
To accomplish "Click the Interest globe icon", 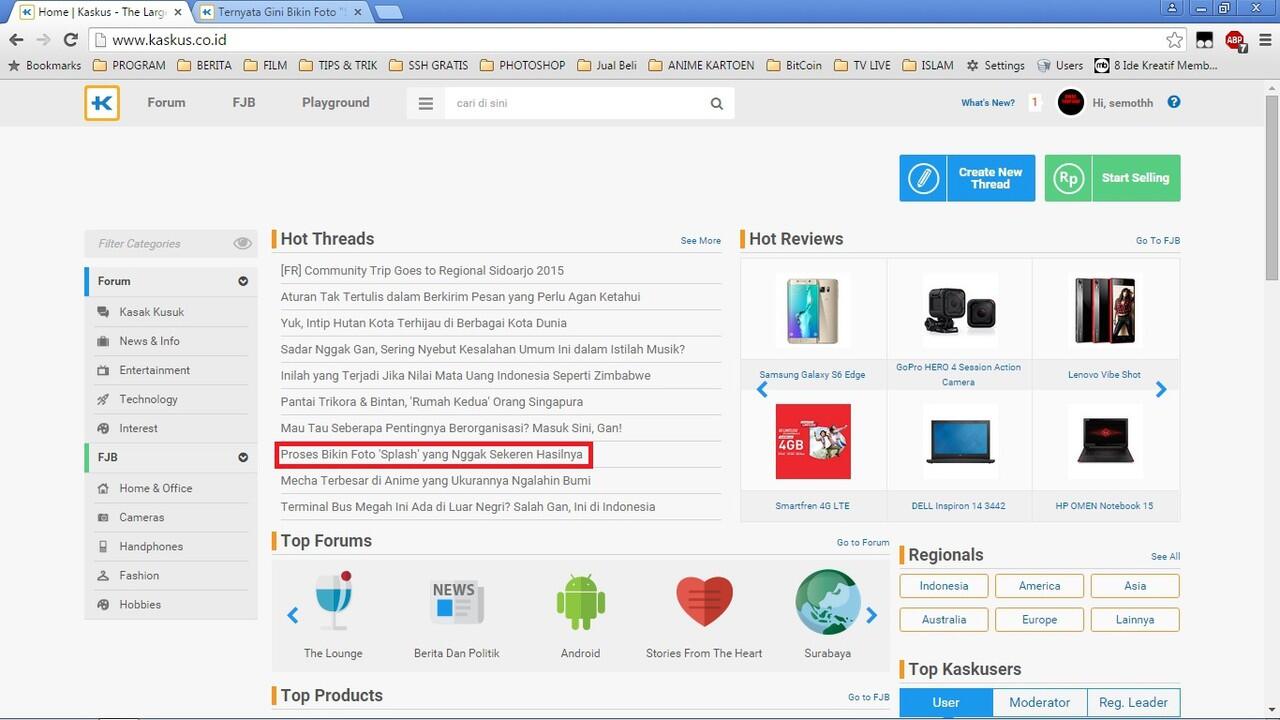I will coord(103,428).
